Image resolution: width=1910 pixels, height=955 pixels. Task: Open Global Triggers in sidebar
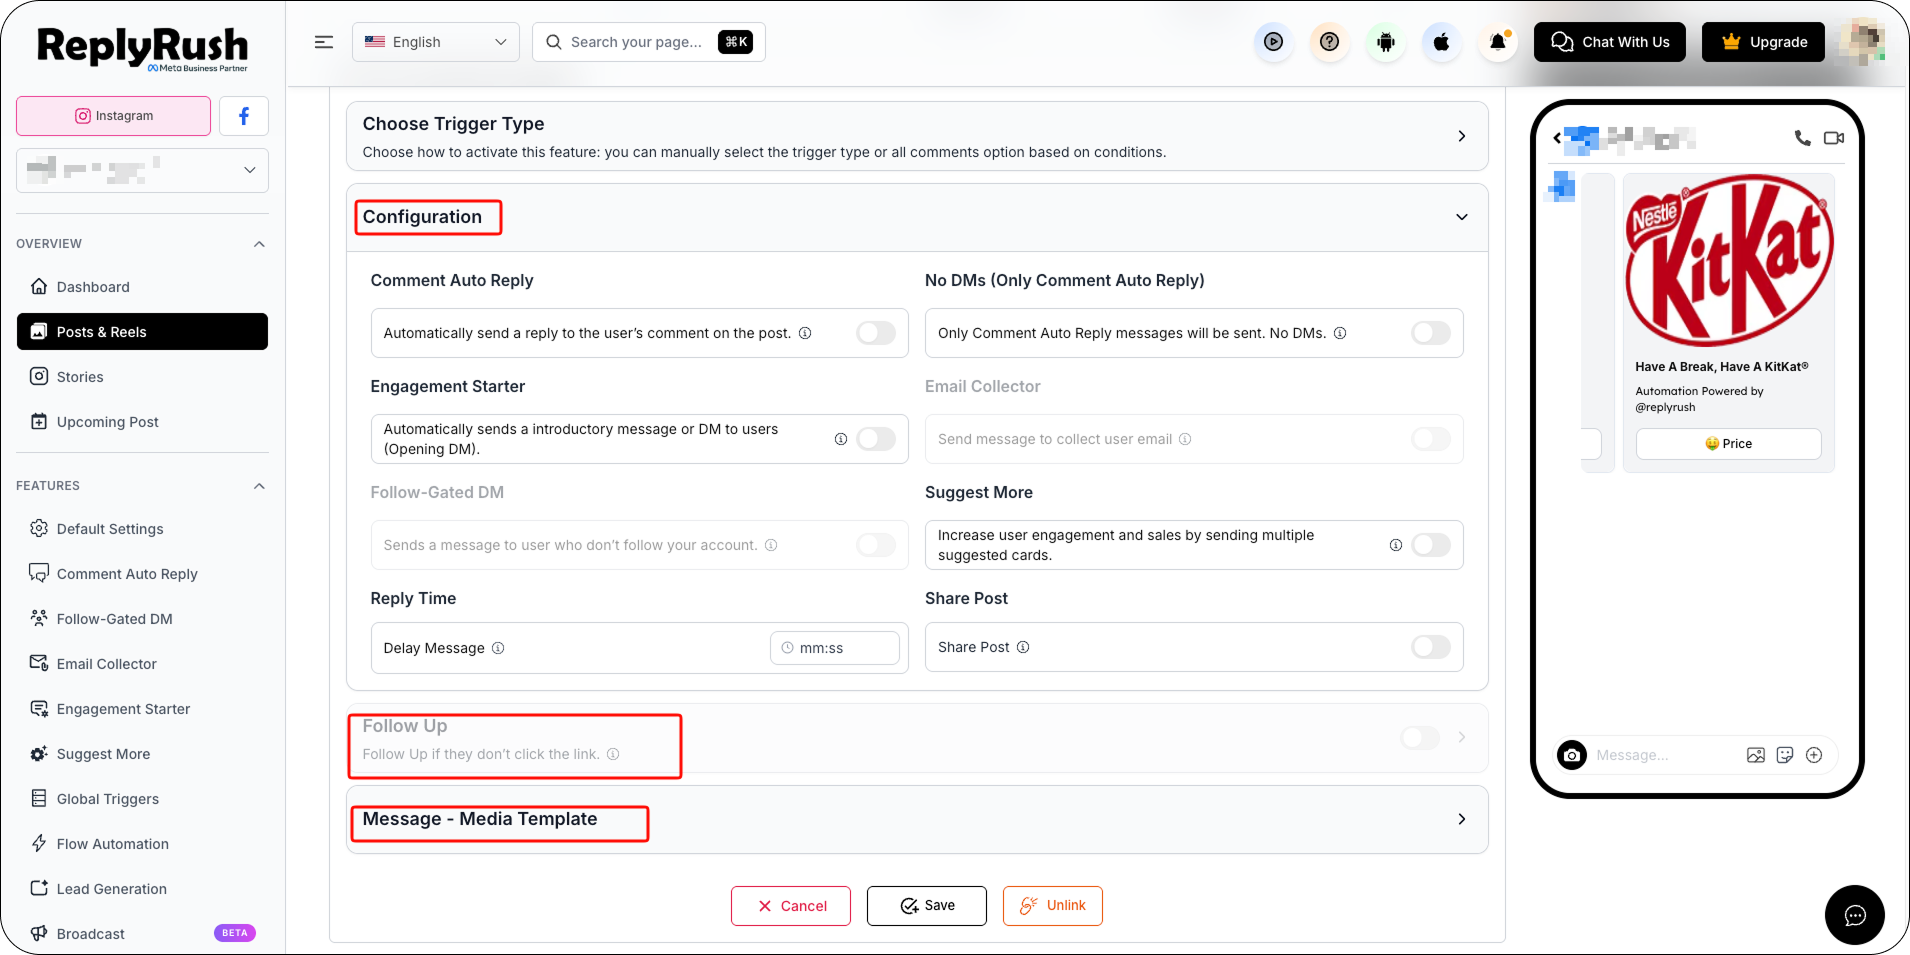click(142, 799)
